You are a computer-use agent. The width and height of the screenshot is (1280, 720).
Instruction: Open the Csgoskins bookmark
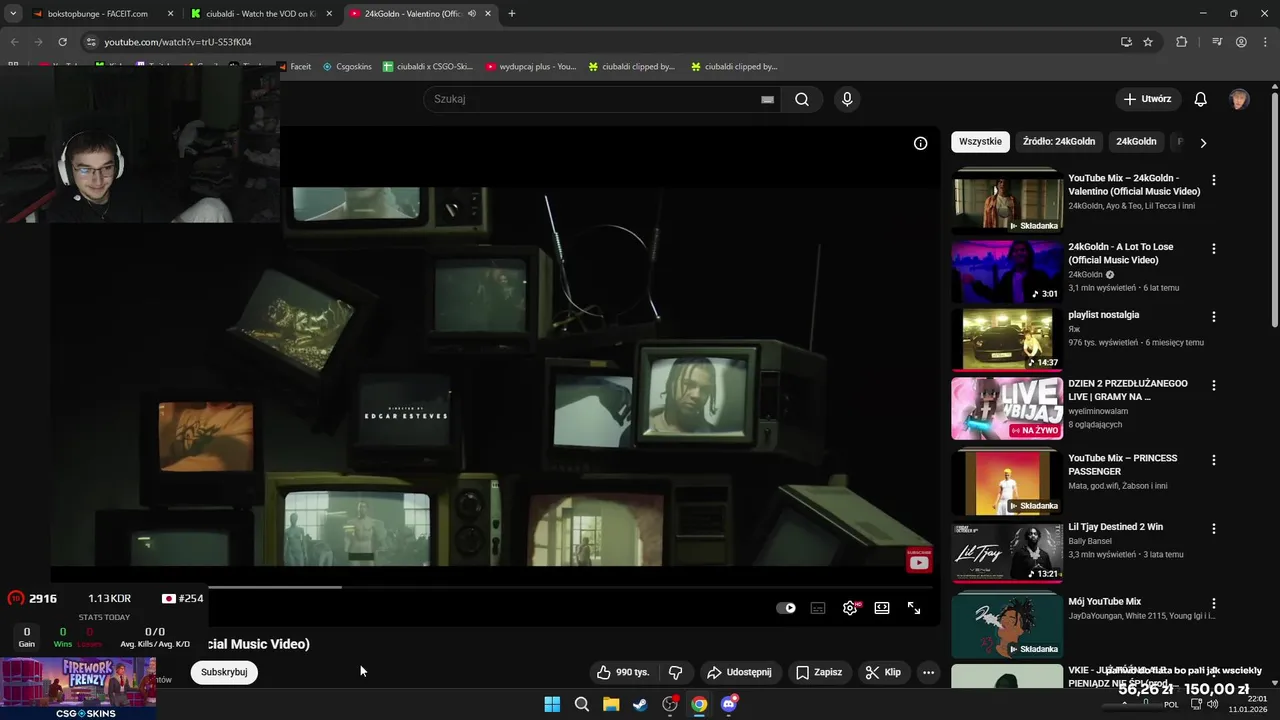[x=347, y=67]
